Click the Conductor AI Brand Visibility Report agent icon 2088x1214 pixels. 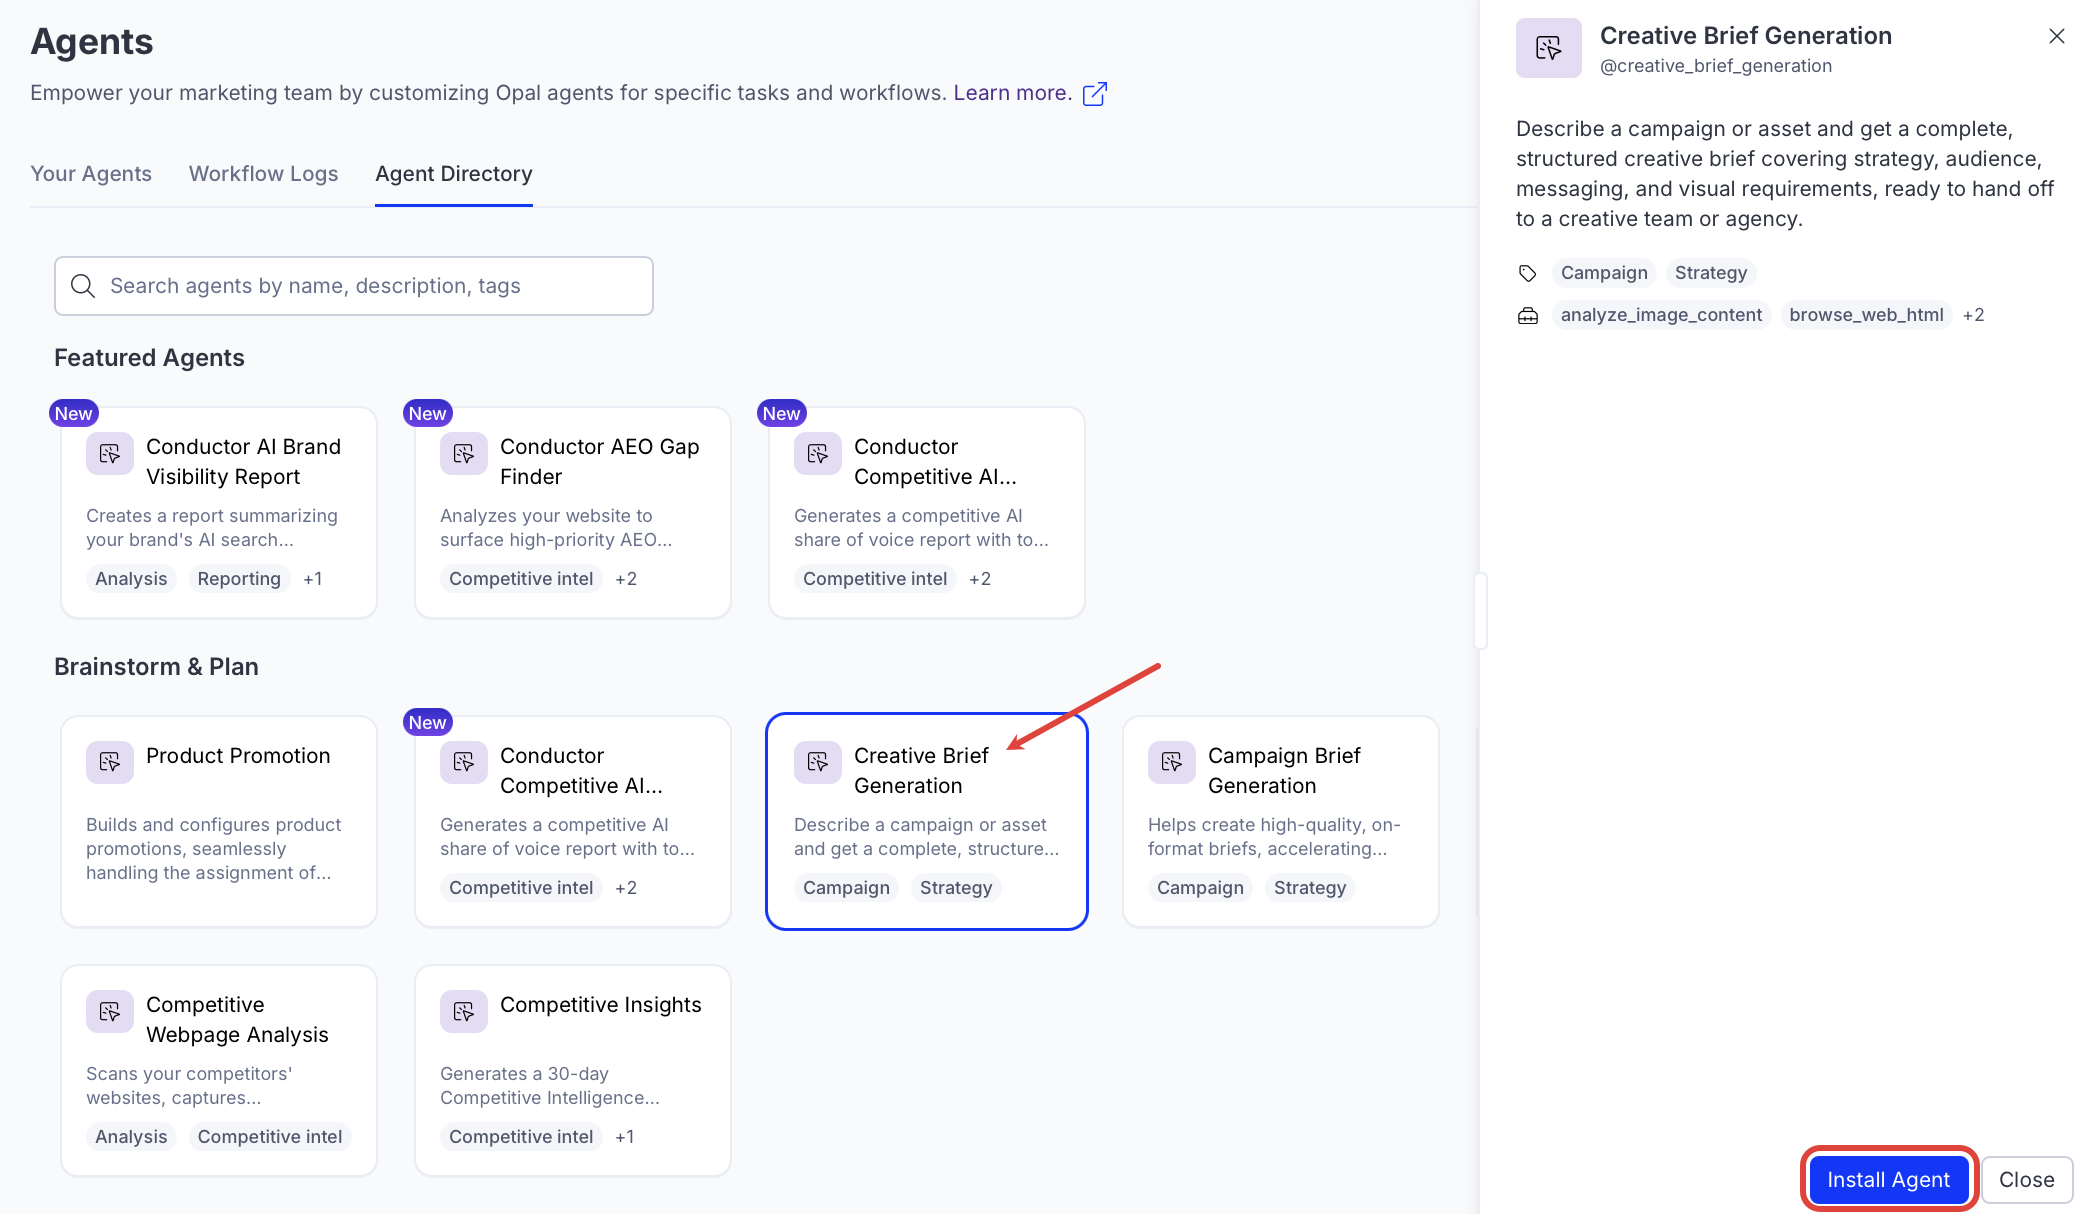[x=110, y=454]
